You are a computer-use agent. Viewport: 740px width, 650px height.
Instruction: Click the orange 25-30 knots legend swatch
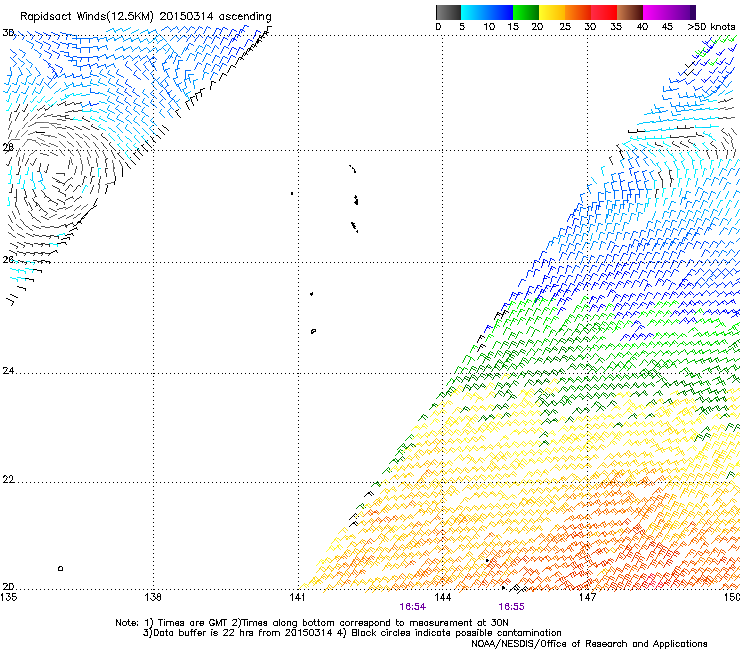click(x=578, y=12)
